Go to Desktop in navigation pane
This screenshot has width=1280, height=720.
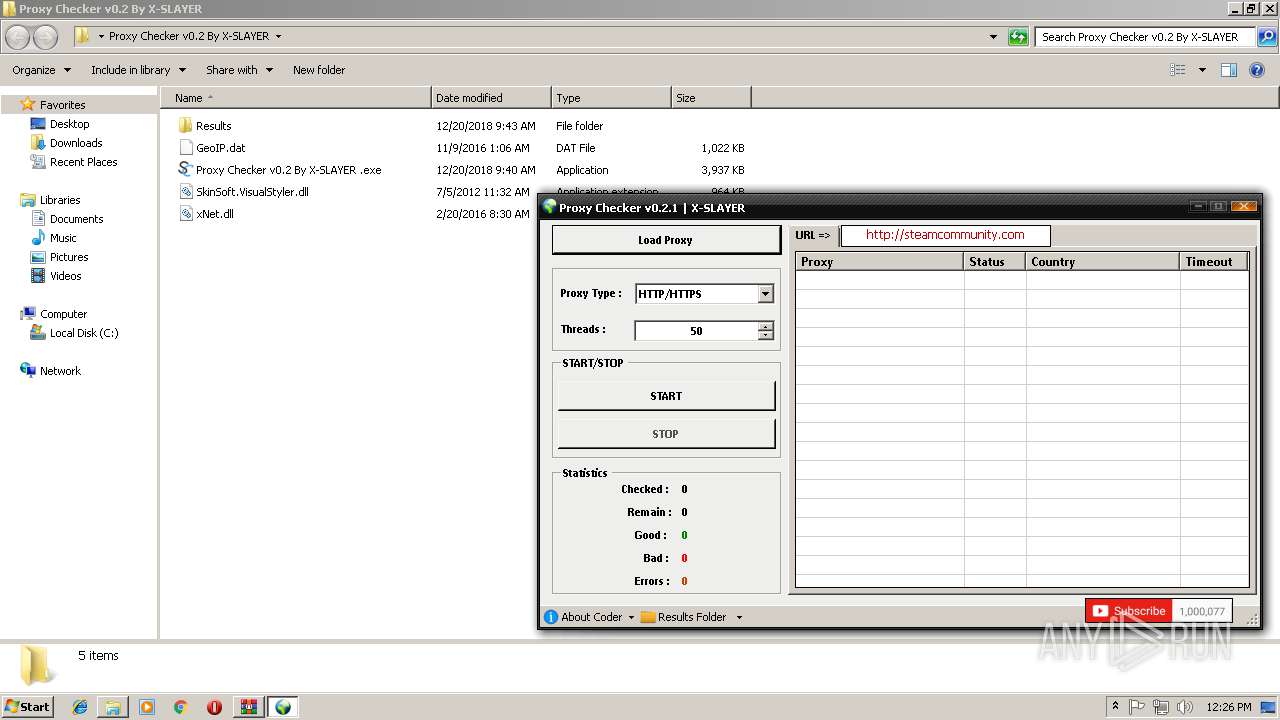click(69, 124)
